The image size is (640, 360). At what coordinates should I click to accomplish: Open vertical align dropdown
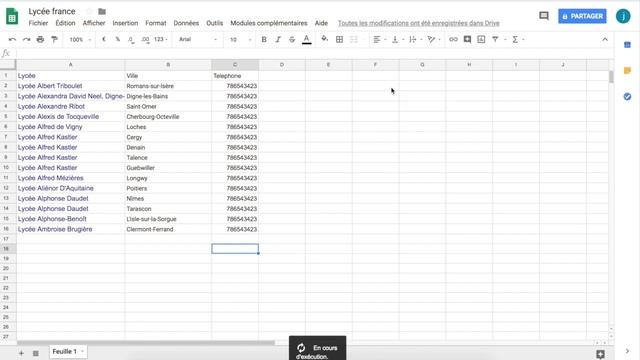point(397,40)
